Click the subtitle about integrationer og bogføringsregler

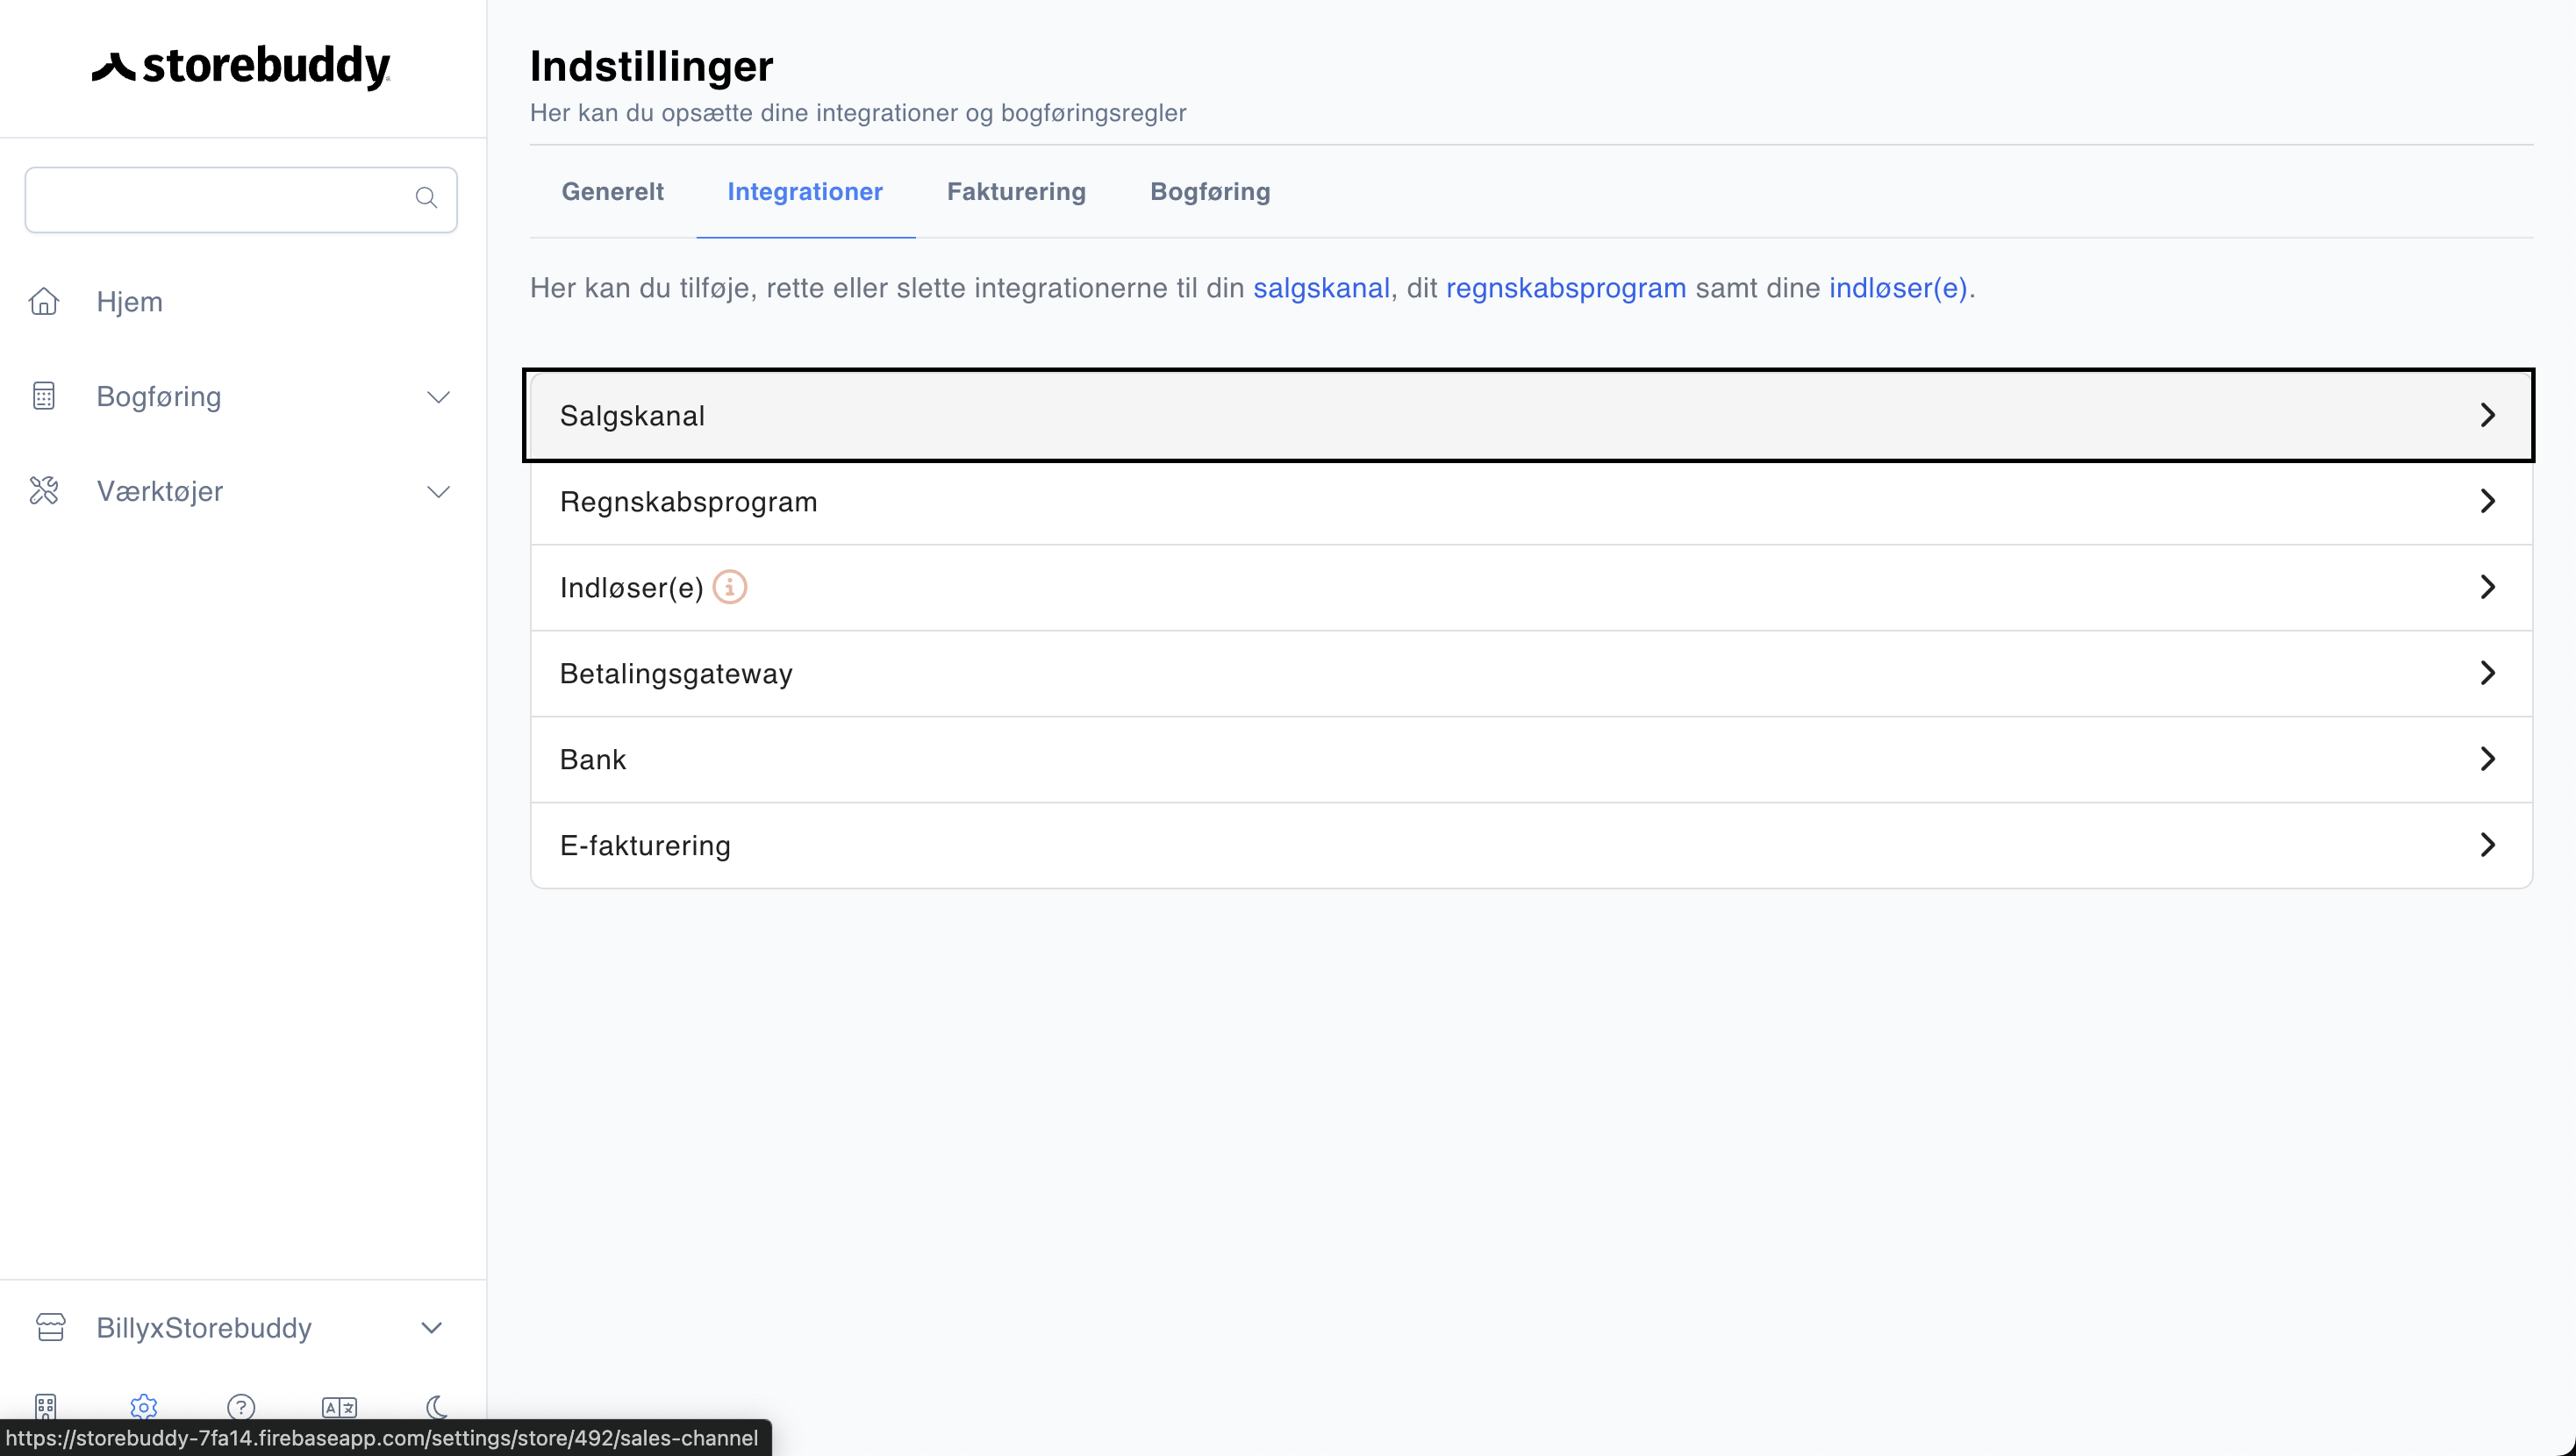click(858, 113)
